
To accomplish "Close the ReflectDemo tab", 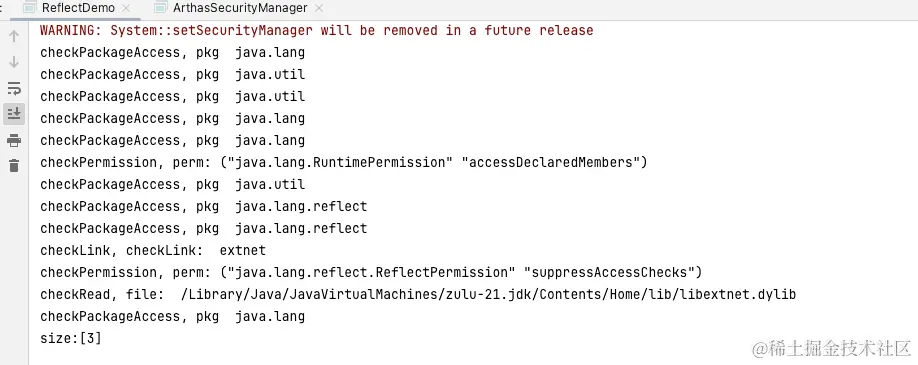I will pyautogui.click(x=126, y=9).
